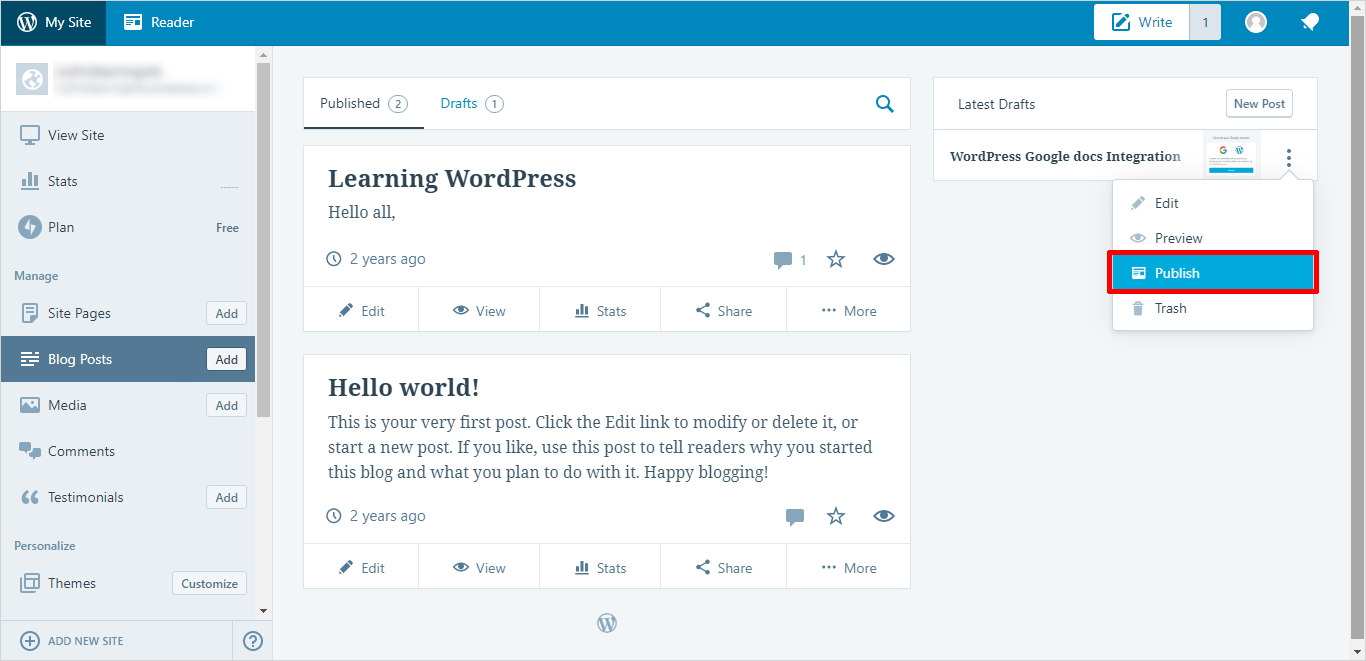Viewport: 1366px width, 661px height.
Task: Expand More options for Learning WordPress post
Action: (848, 311)
